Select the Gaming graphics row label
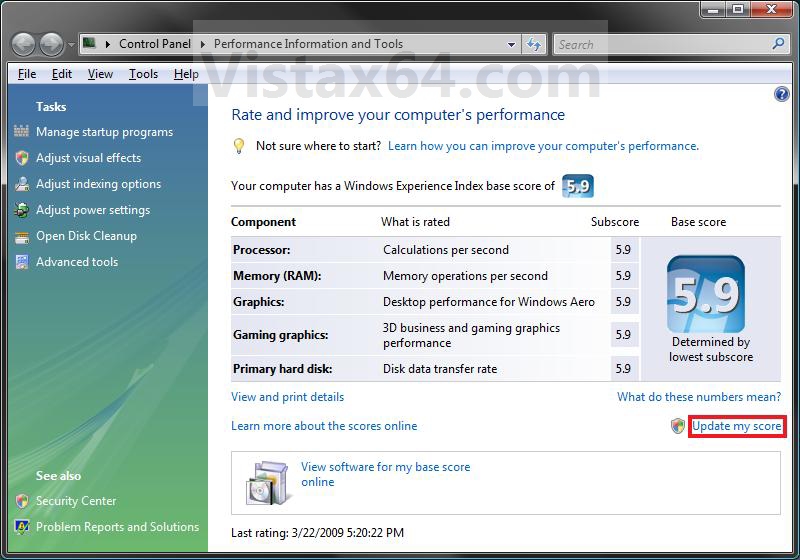 click(281, 335)
